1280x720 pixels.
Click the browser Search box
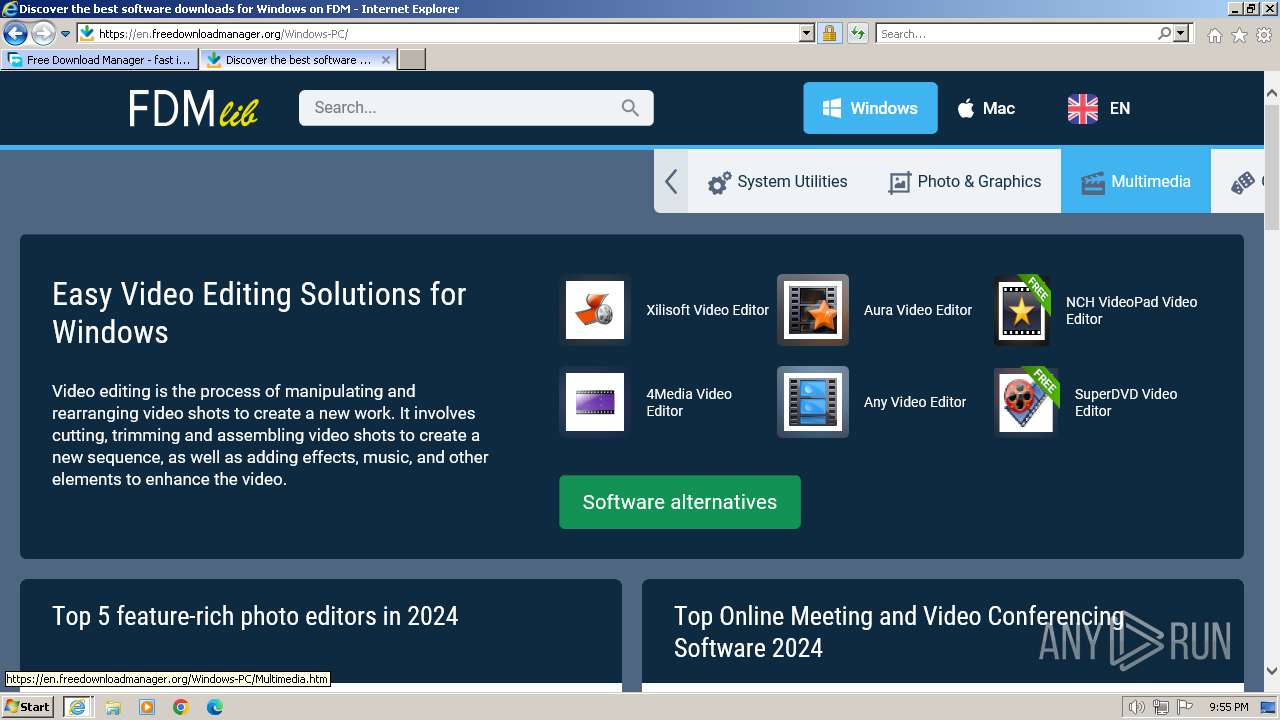click(1016, 33)
